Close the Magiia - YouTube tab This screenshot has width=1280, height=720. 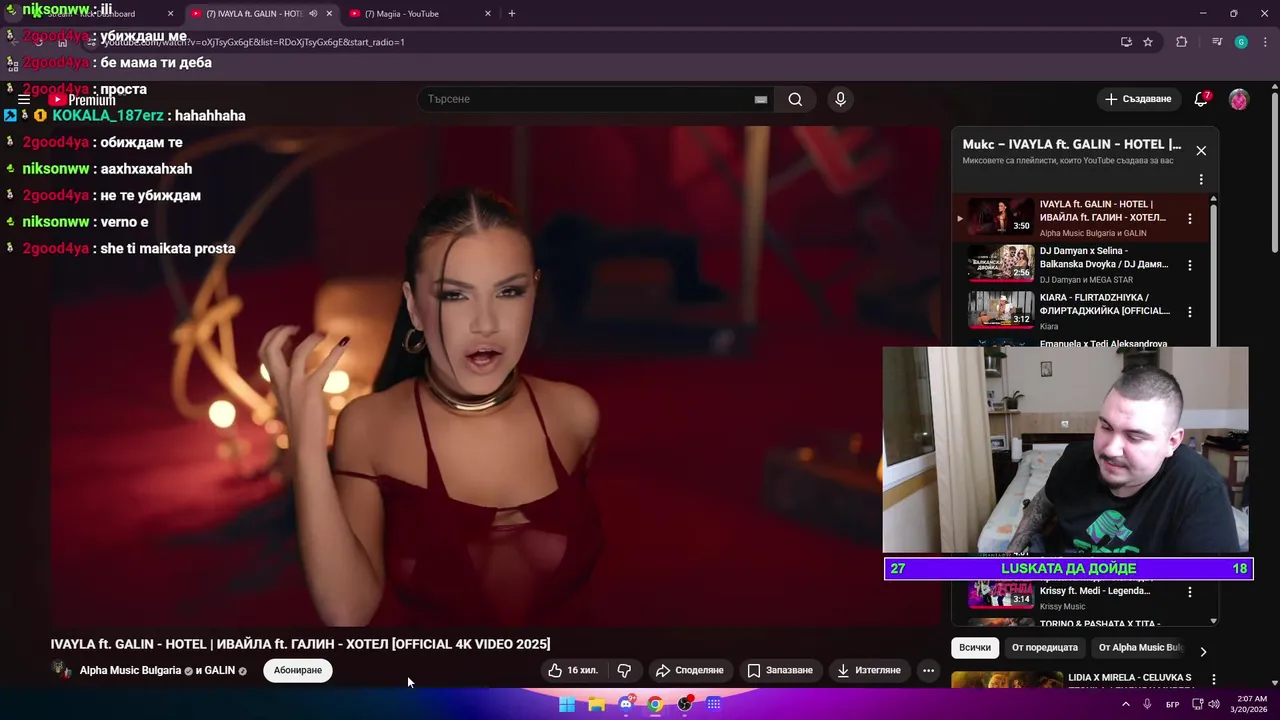(x=488, y=14)
